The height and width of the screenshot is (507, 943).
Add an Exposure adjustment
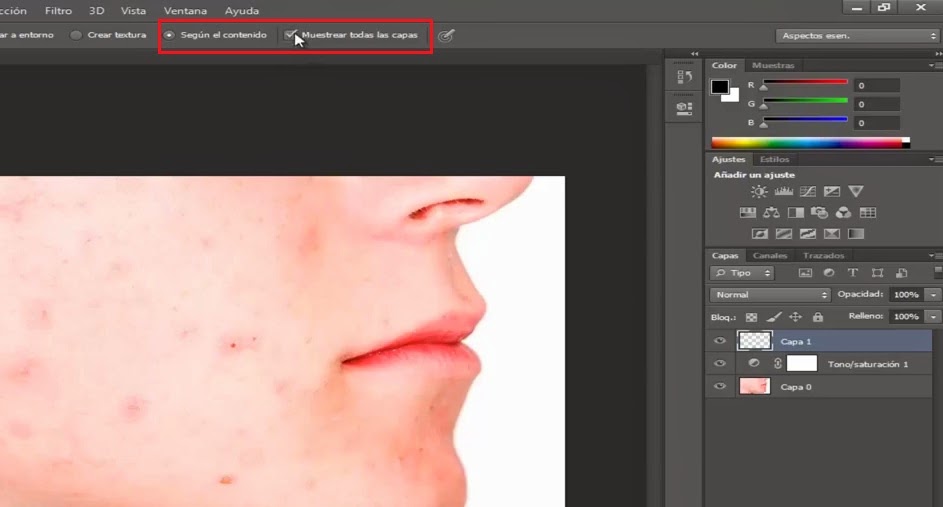[x=832, y=192]
